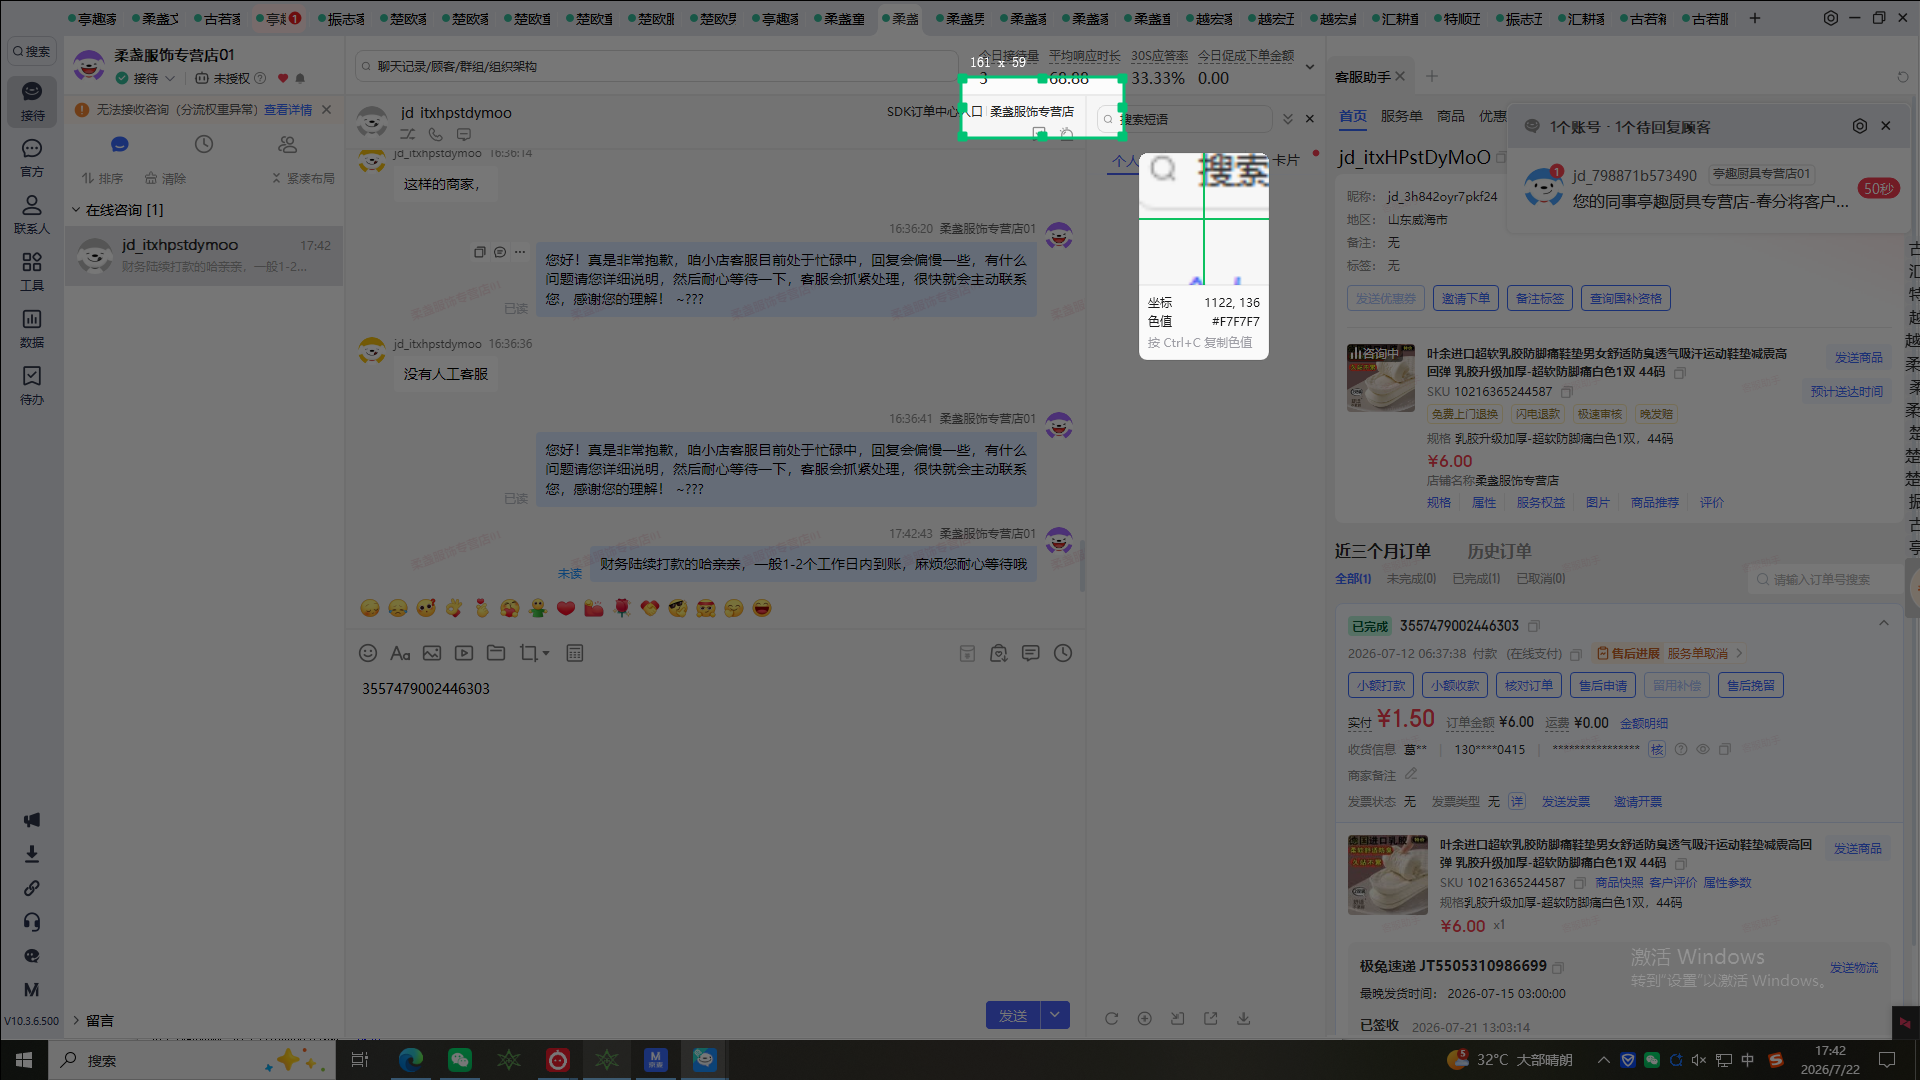The height and width of the screenshot is (1080, 1920).
Task: Open the 售后进展 服务单取消 arrow
Action: pos(1740,654)
